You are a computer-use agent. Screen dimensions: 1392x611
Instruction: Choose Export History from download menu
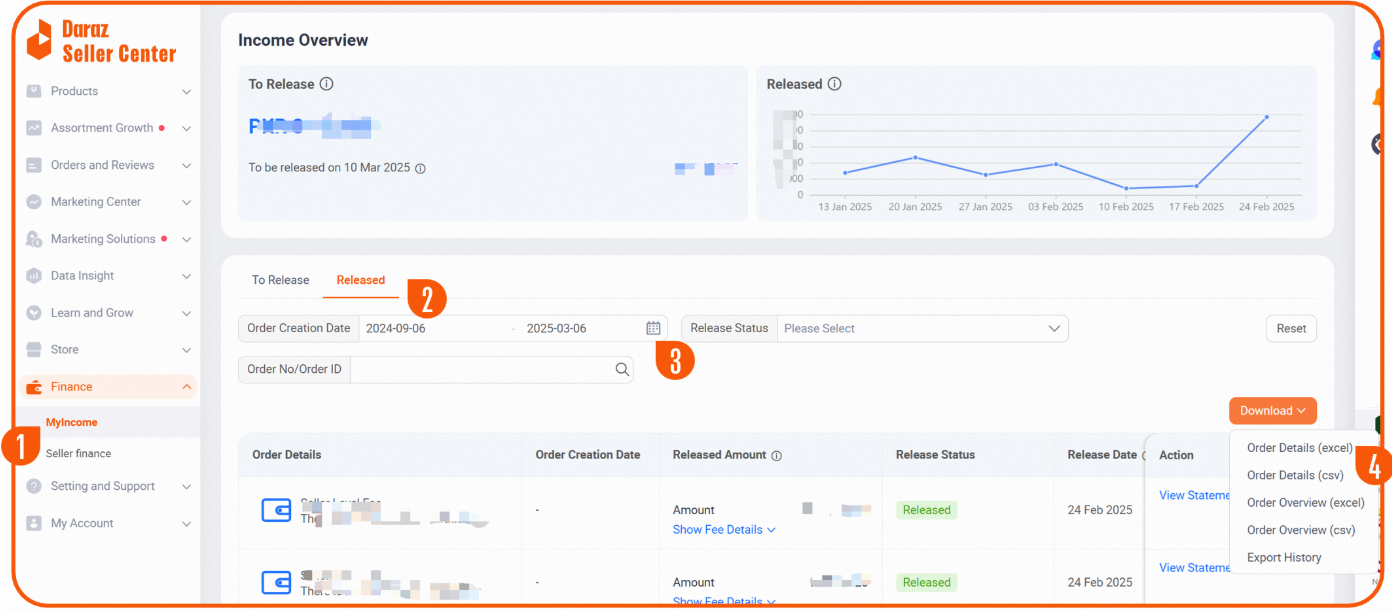(x=1283, y=558)
